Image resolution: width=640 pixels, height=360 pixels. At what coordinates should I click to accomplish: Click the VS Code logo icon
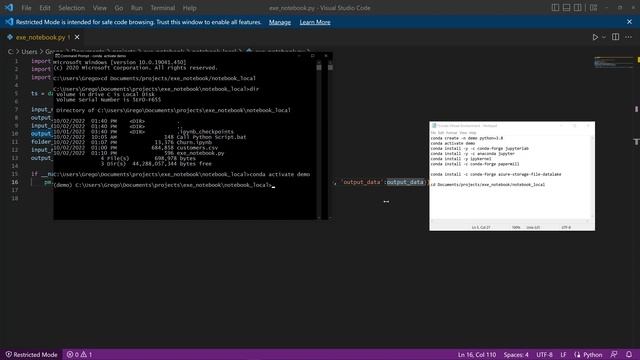click(9, 7)
